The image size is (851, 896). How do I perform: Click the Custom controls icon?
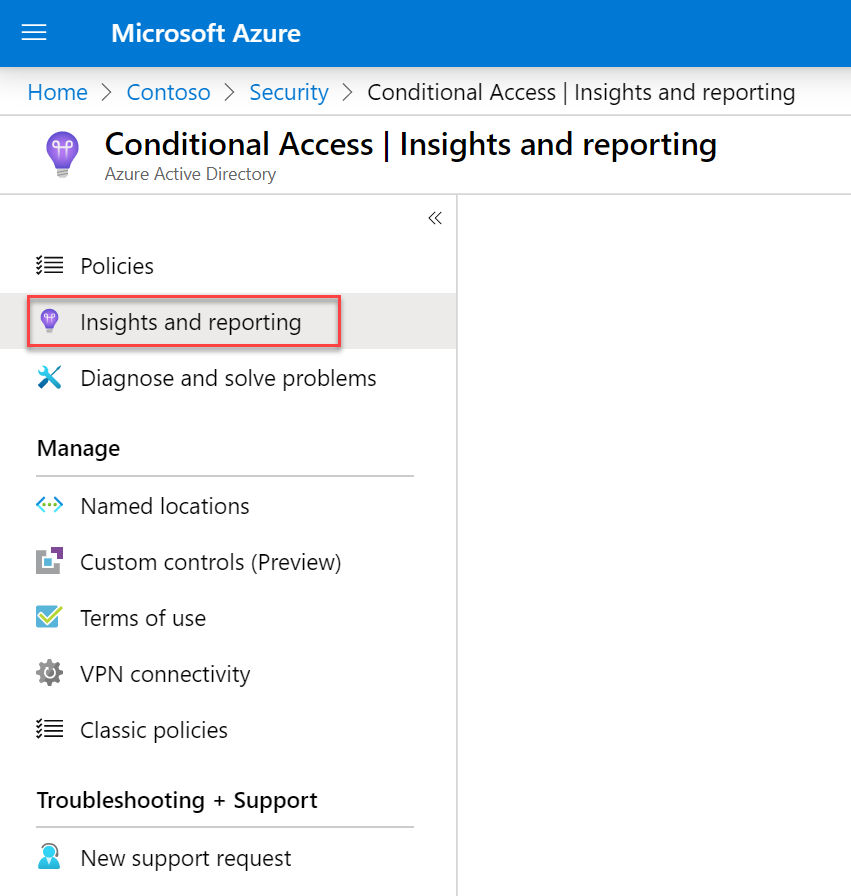coord(50,561)
